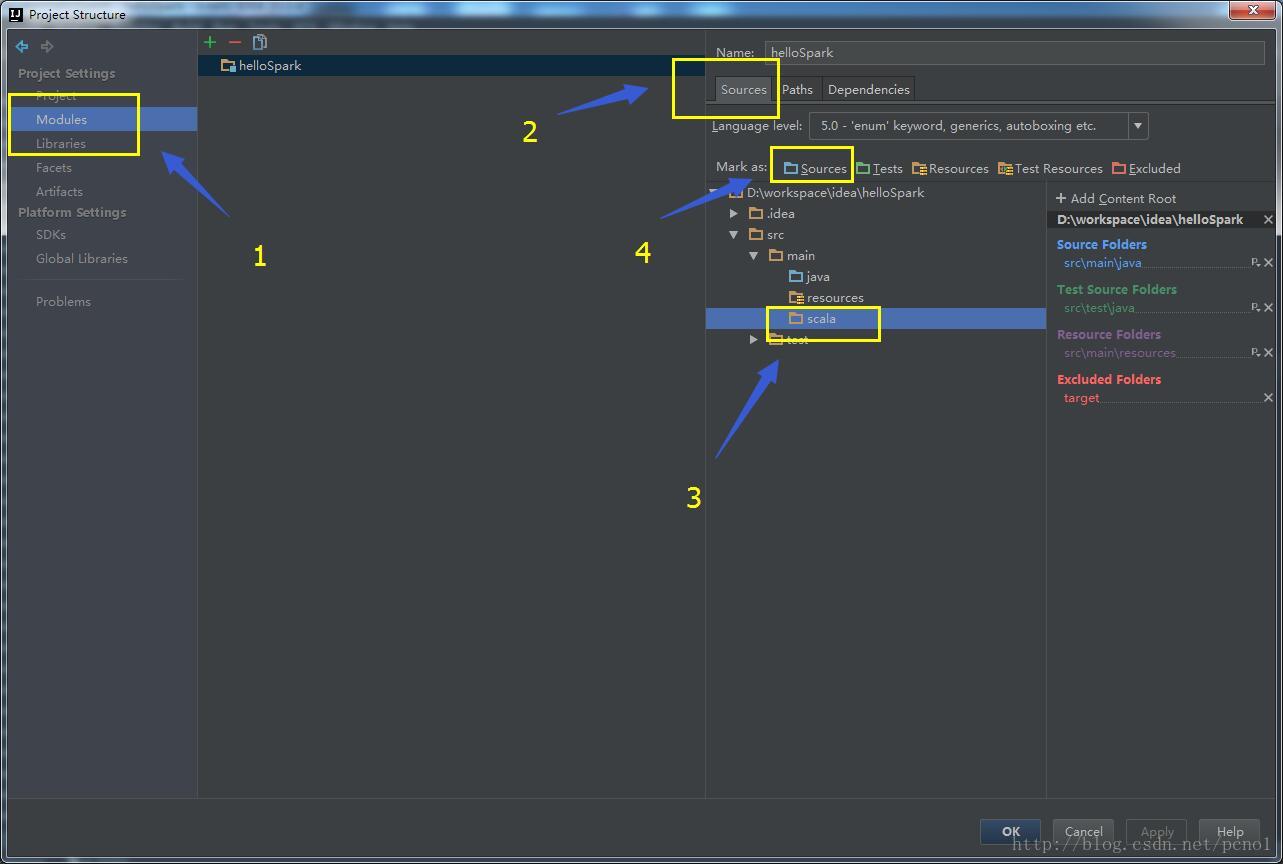Copy the selected module with the copy icon
Screen dimensions: 1283x864
(x=260, y=42)
